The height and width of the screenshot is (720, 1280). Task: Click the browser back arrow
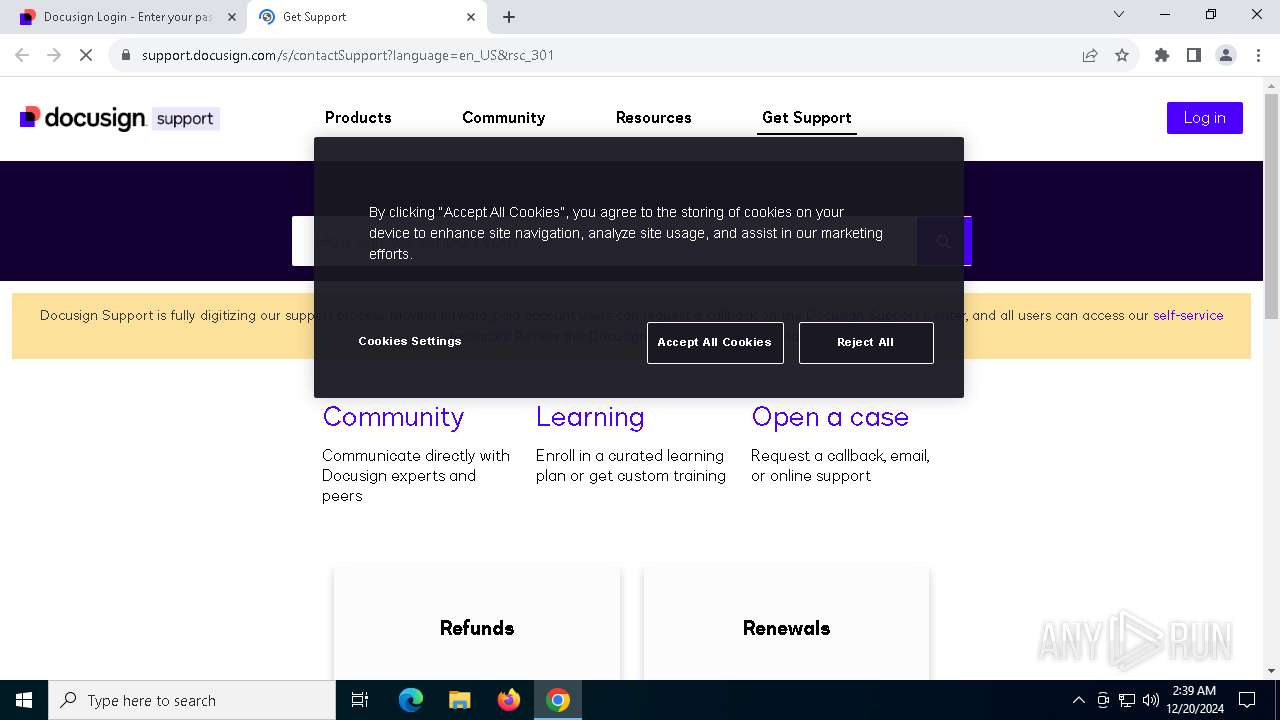coord(22,55)
